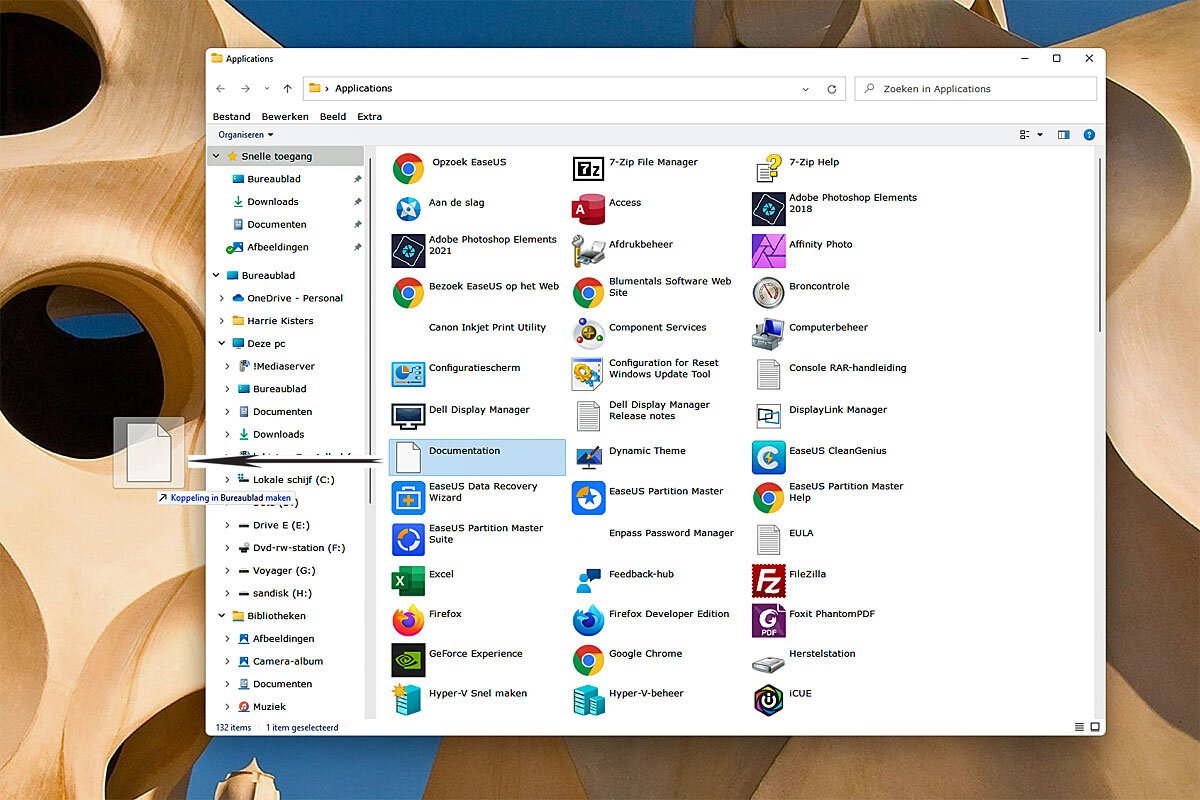Screen dimensions: 1200x800
Task: Click the Excel application icon
Action: coord(408,580)
